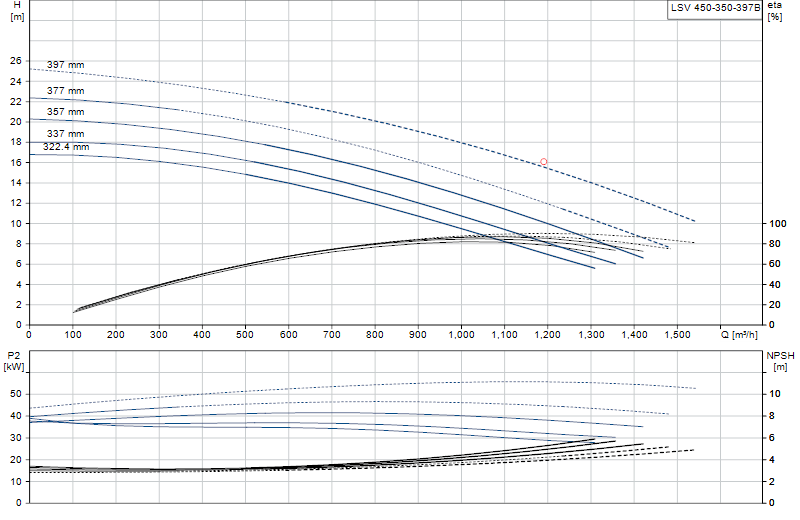Click the NPSH [m] axis label
This screenshot has width=800, height=520.
[780, 361]
